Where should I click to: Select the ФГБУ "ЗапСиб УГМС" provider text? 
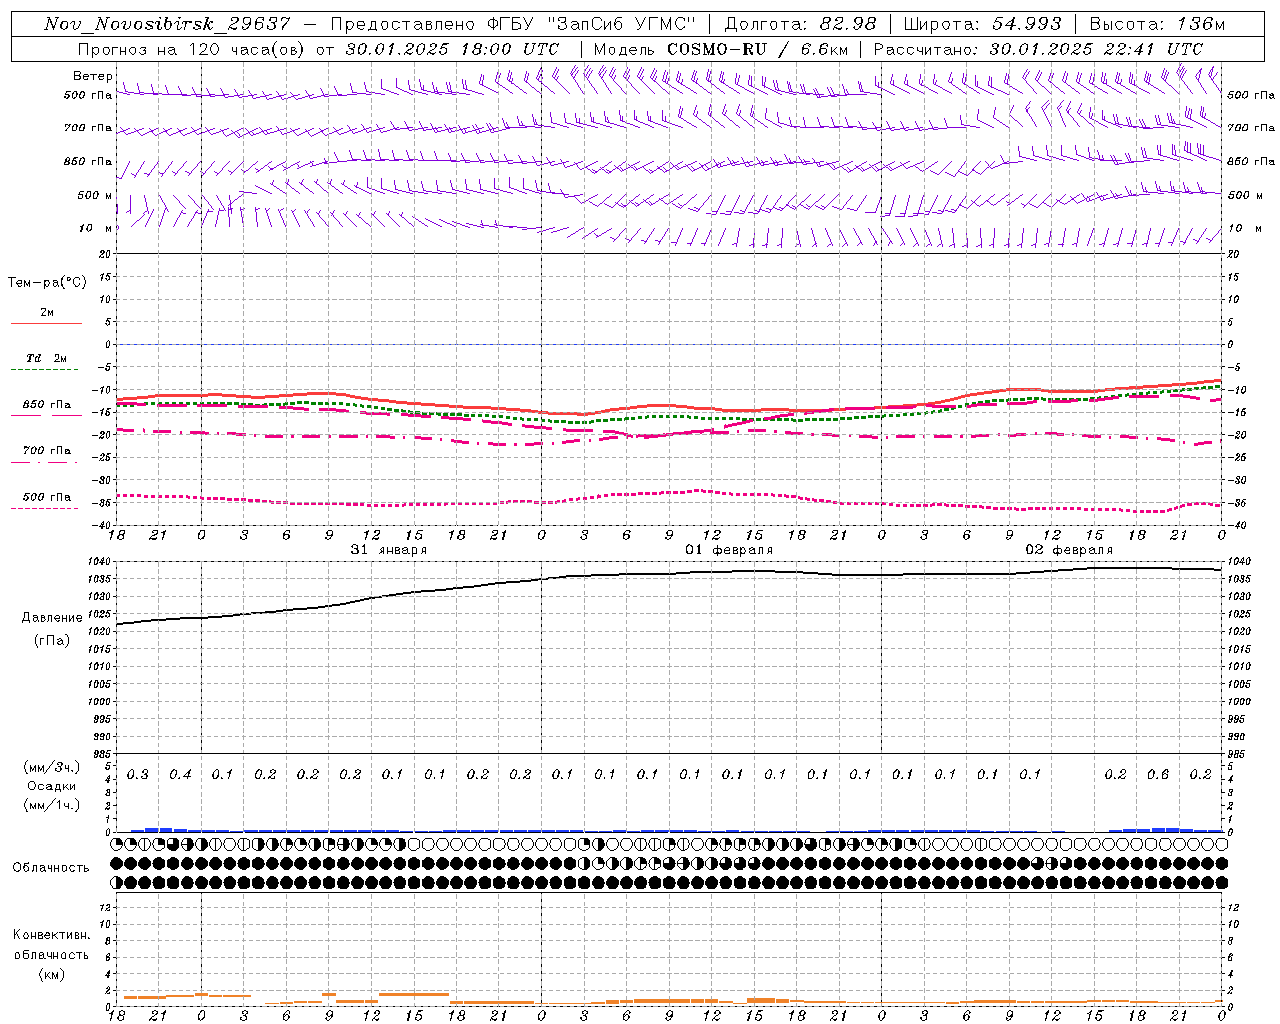[590, 24]
